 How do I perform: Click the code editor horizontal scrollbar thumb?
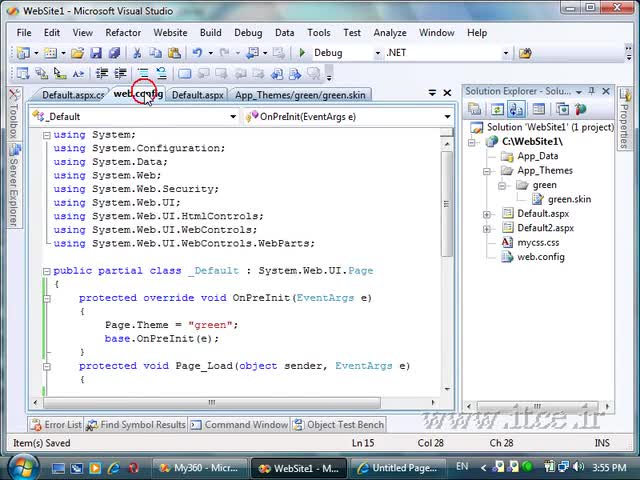(212, 403)
